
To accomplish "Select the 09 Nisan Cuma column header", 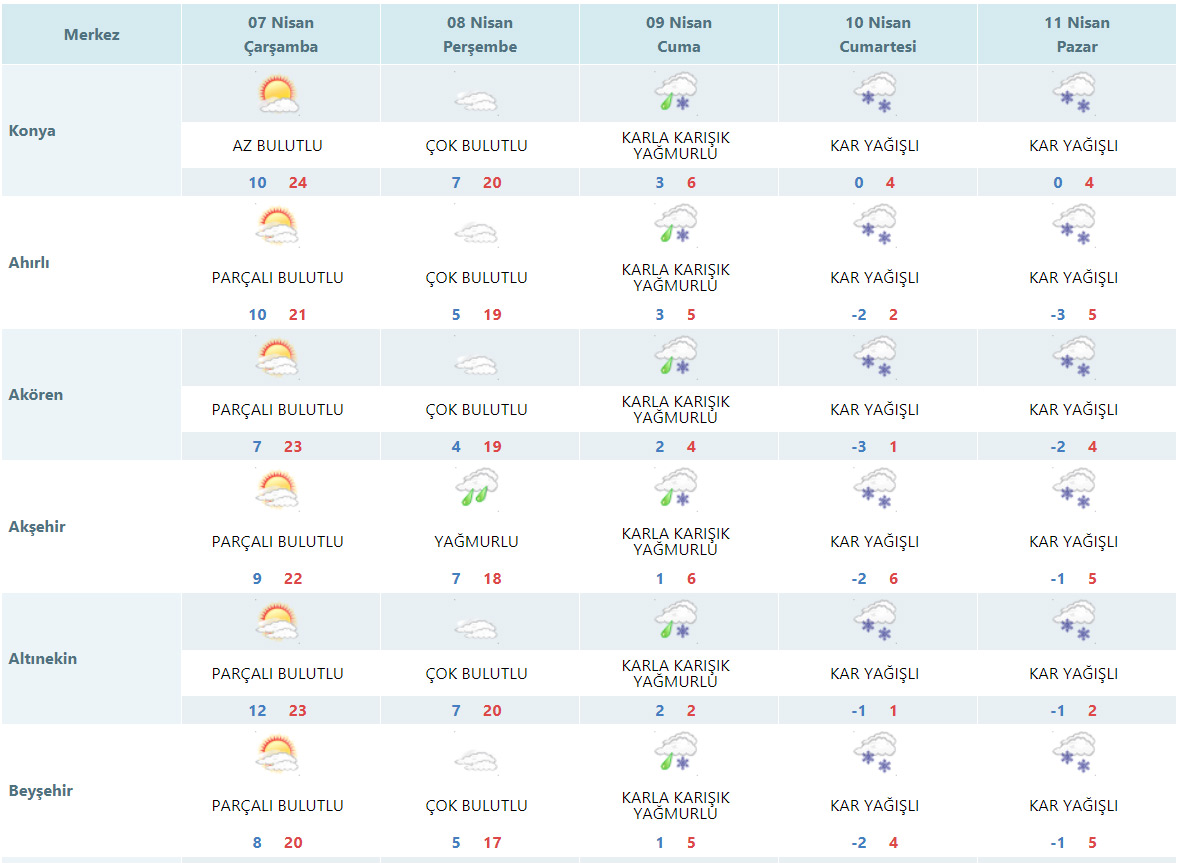I will (x=678, y=35).
